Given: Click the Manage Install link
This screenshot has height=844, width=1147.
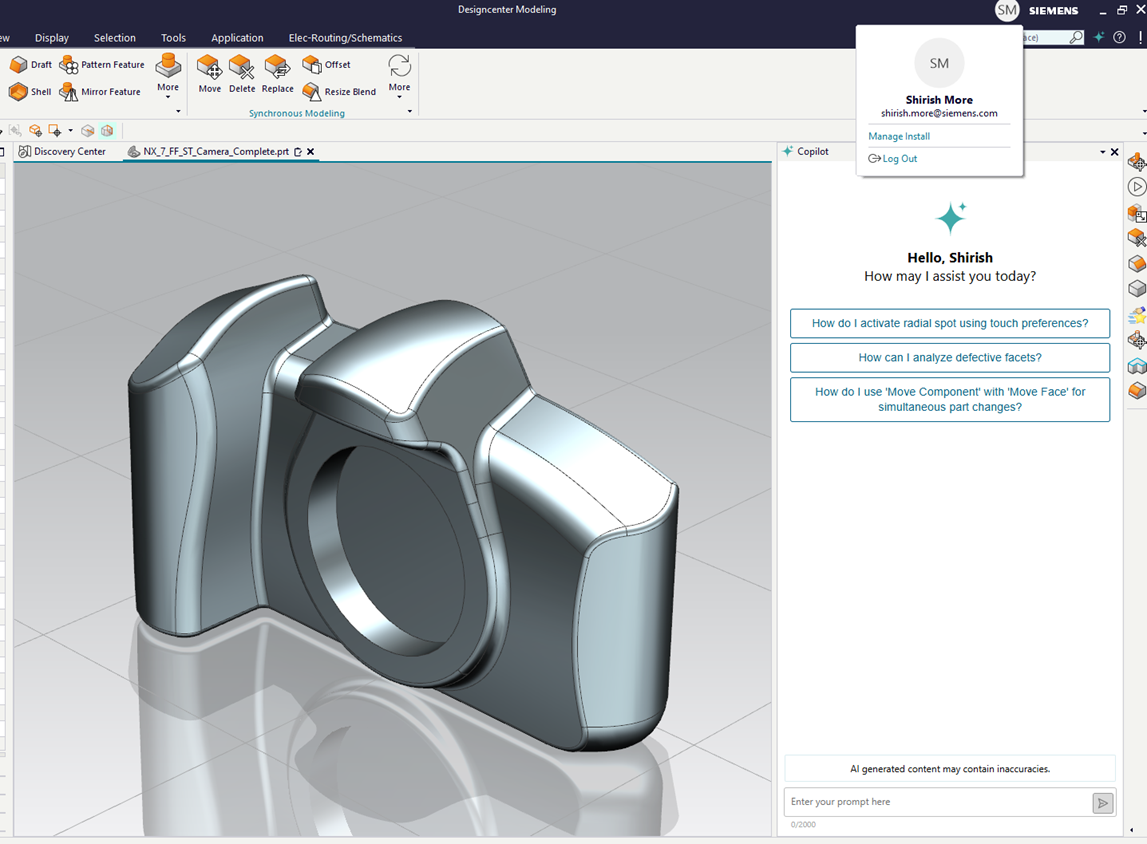Looking at the screenshot, I should click(x=899, y=136).
